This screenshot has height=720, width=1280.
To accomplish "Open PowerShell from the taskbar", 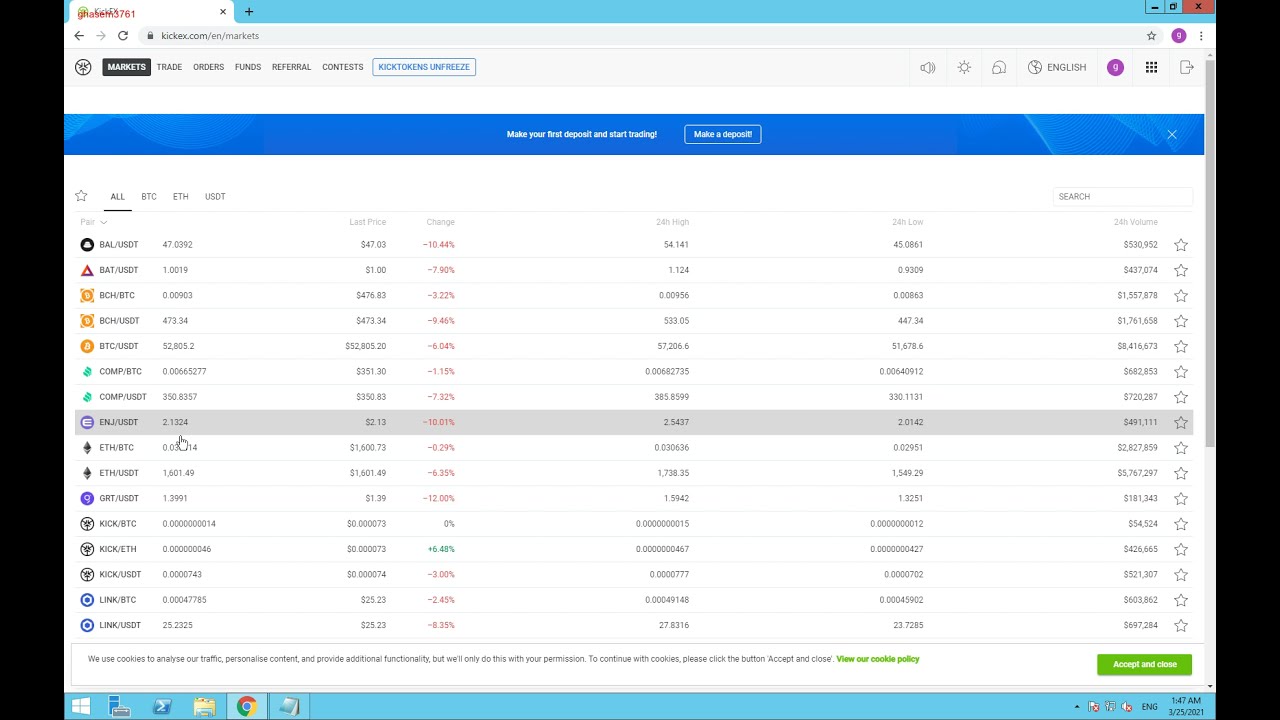I will 162,707.
